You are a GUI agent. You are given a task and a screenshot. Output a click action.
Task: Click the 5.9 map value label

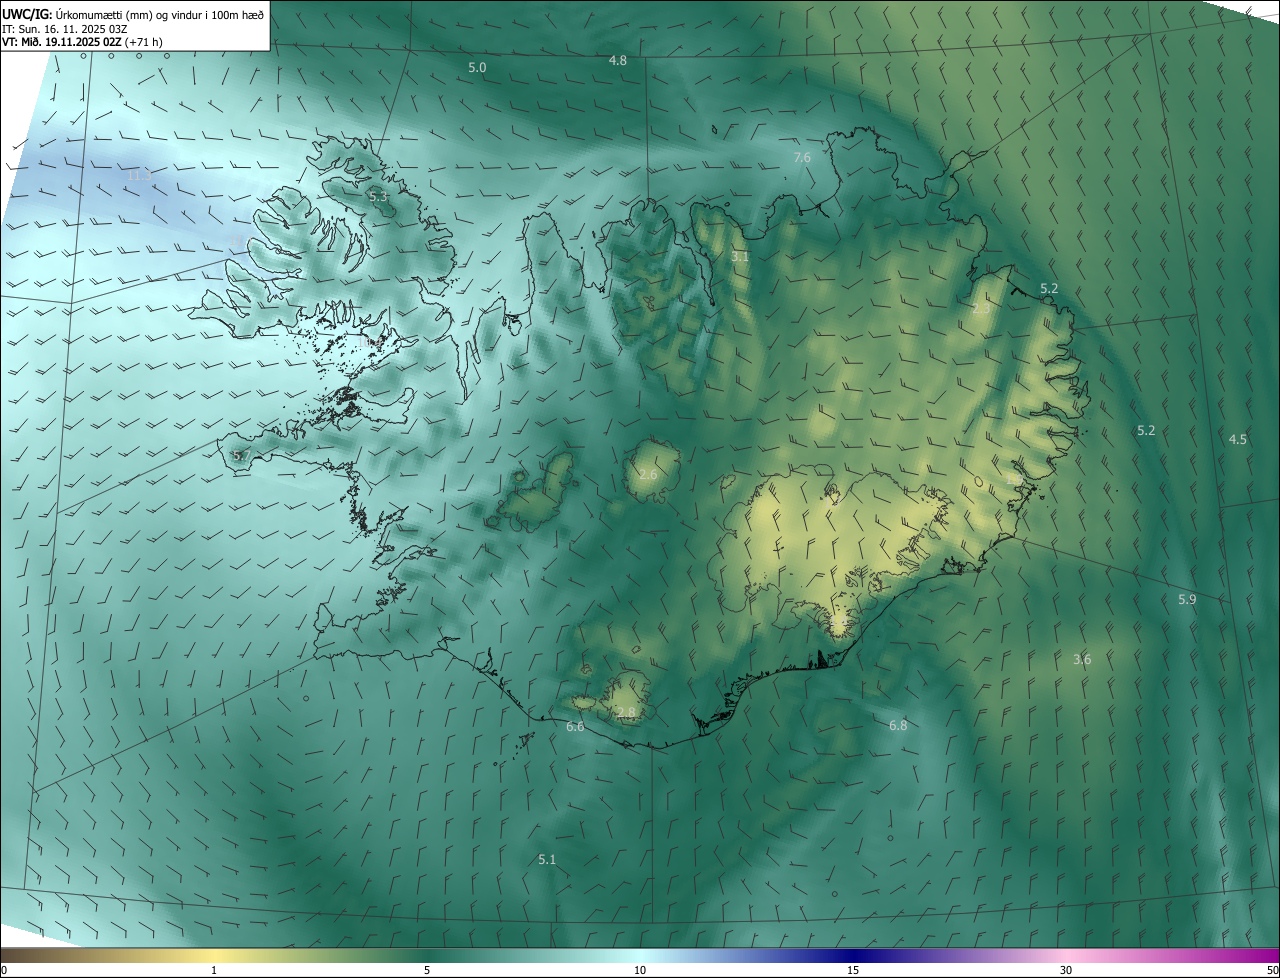(x=1187, y=599)
